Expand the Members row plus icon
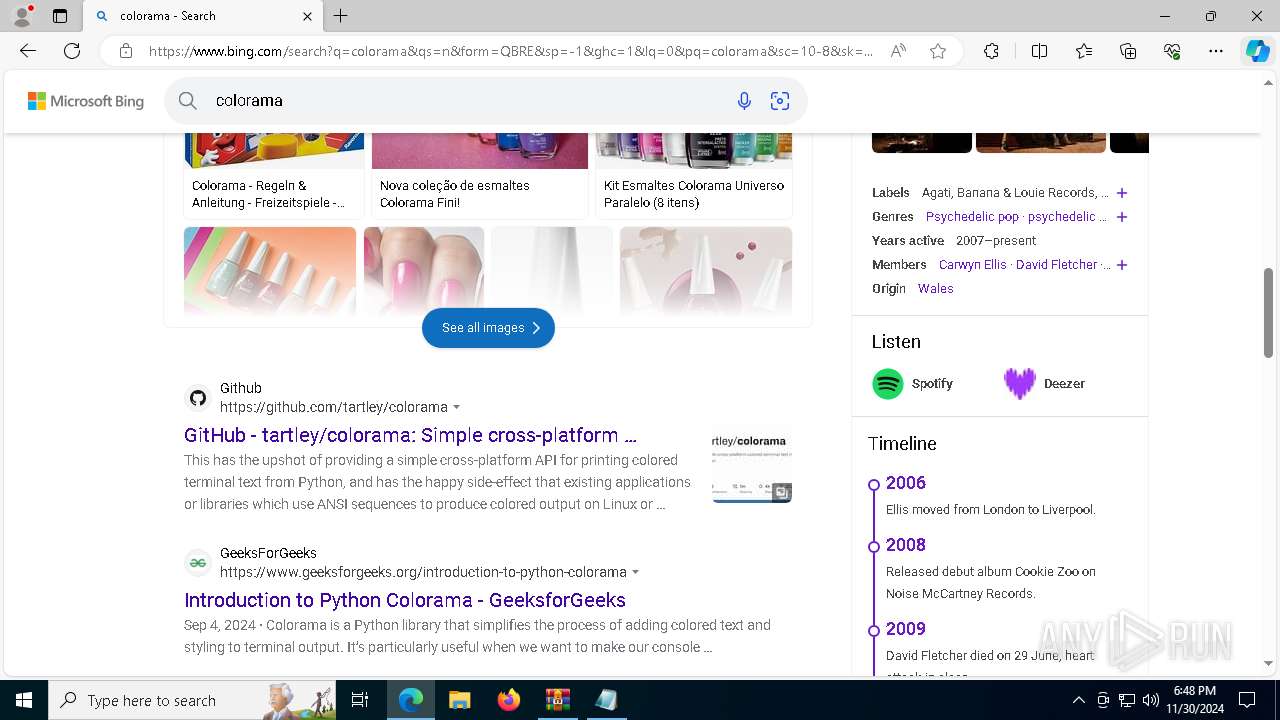 tap(1122, 265)
